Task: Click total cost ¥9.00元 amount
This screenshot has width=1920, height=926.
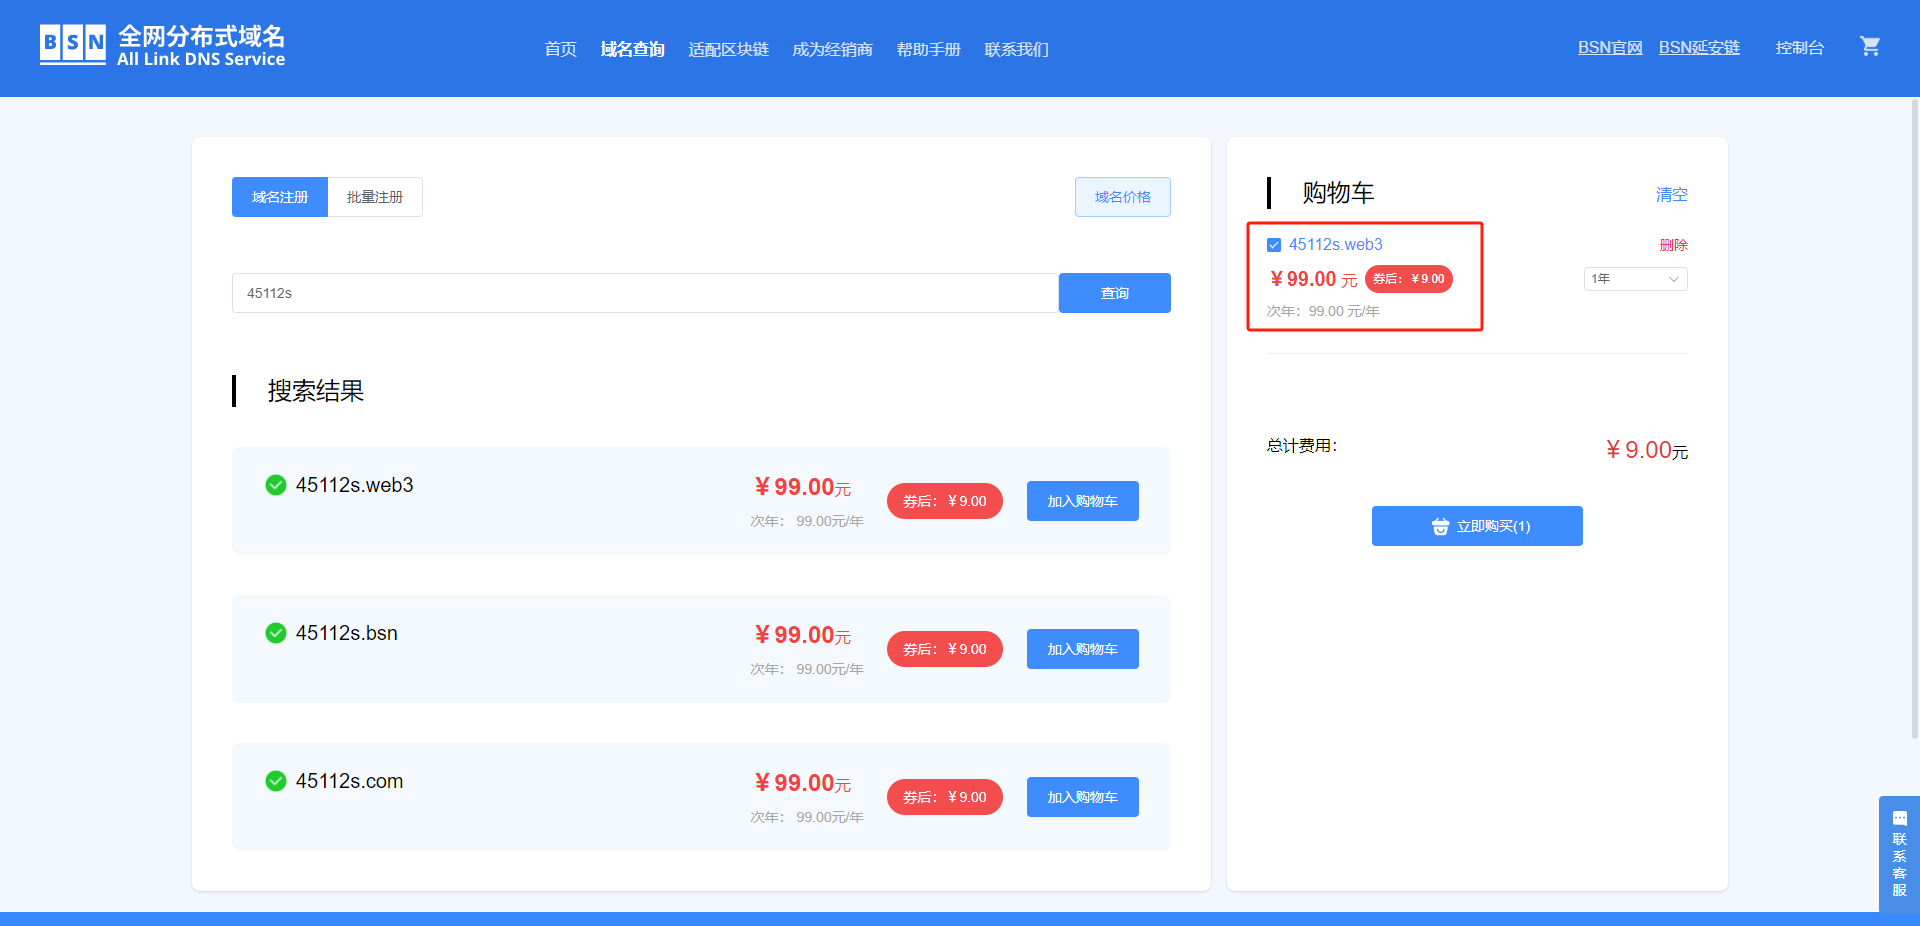Action: coord(1647,450)
